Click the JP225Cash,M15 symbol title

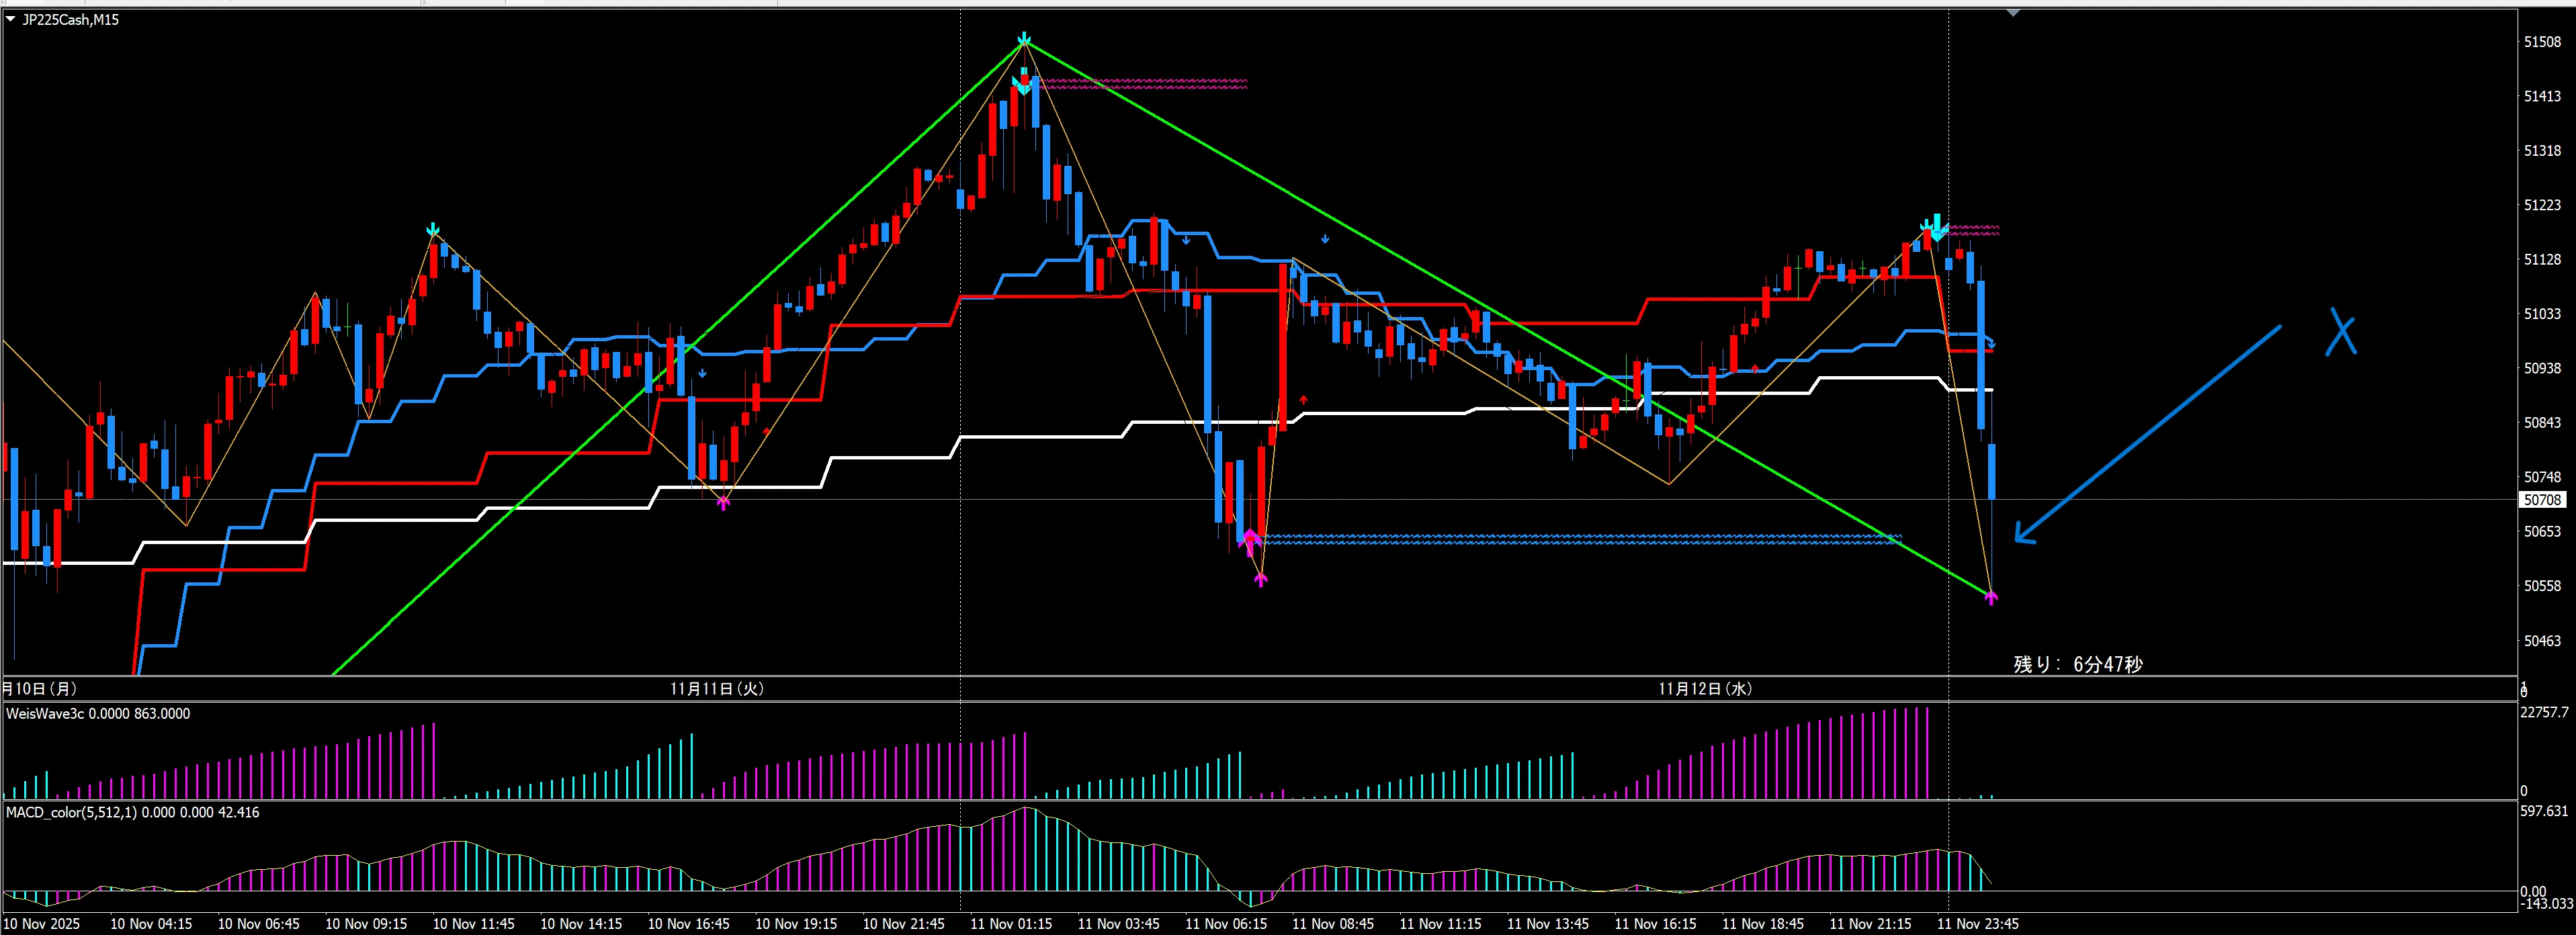point(70,20)
